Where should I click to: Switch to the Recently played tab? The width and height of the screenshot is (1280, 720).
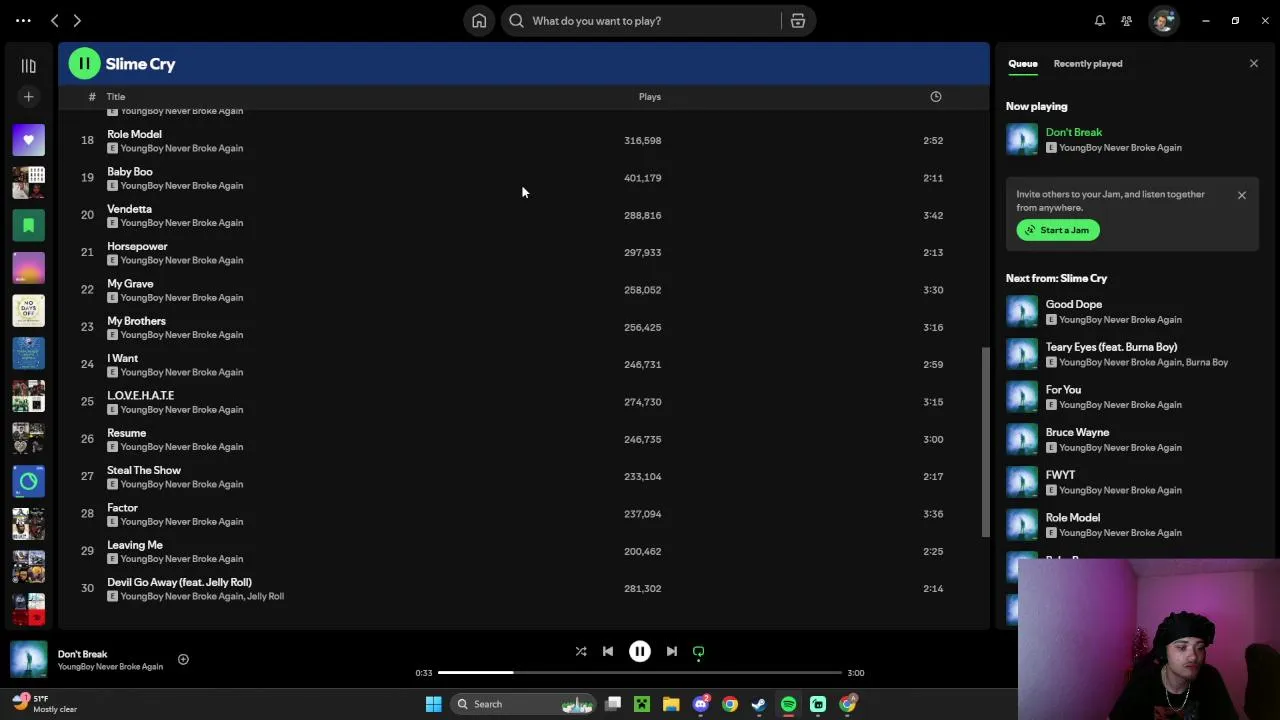pos(1088,64)
